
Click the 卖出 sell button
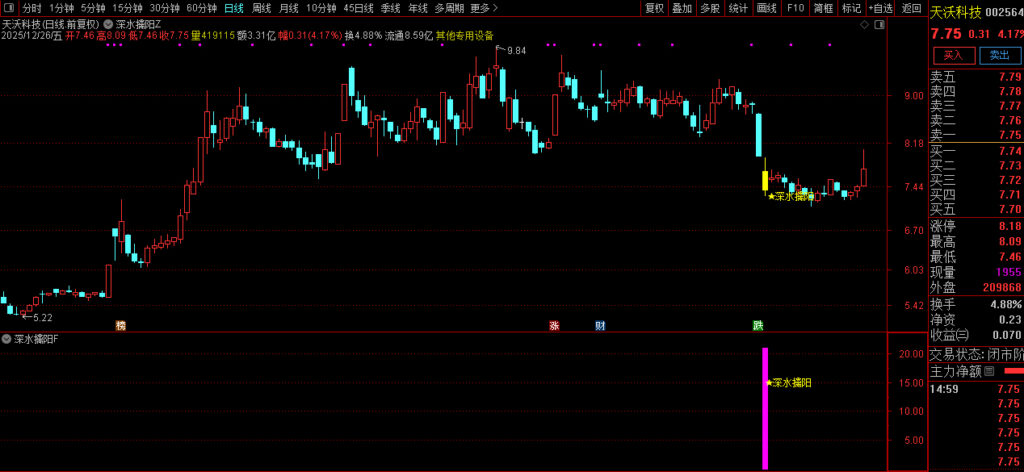point(999,55)
